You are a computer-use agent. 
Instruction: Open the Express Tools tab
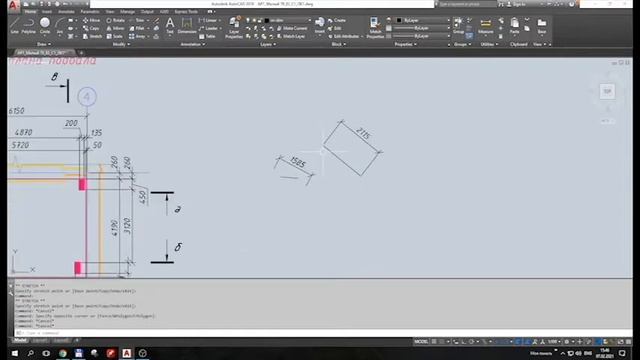point(186,12)
